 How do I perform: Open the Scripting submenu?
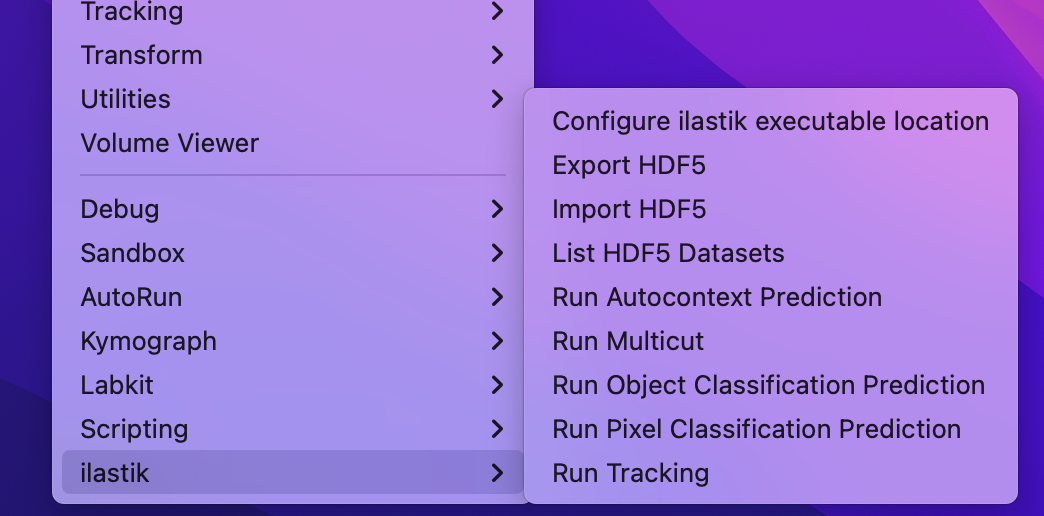[x=292, y=429]
